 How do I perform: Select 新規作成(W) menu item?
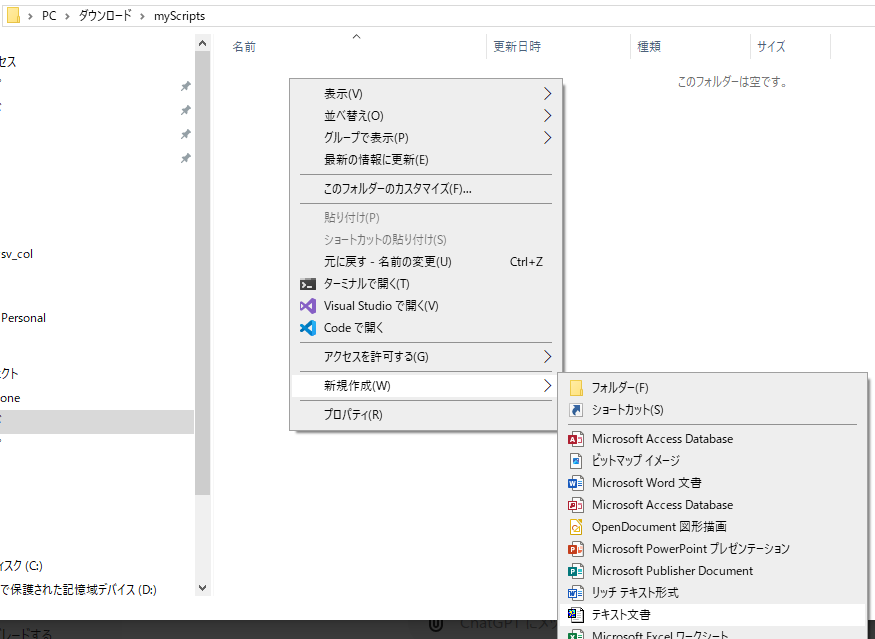[426, 386]
